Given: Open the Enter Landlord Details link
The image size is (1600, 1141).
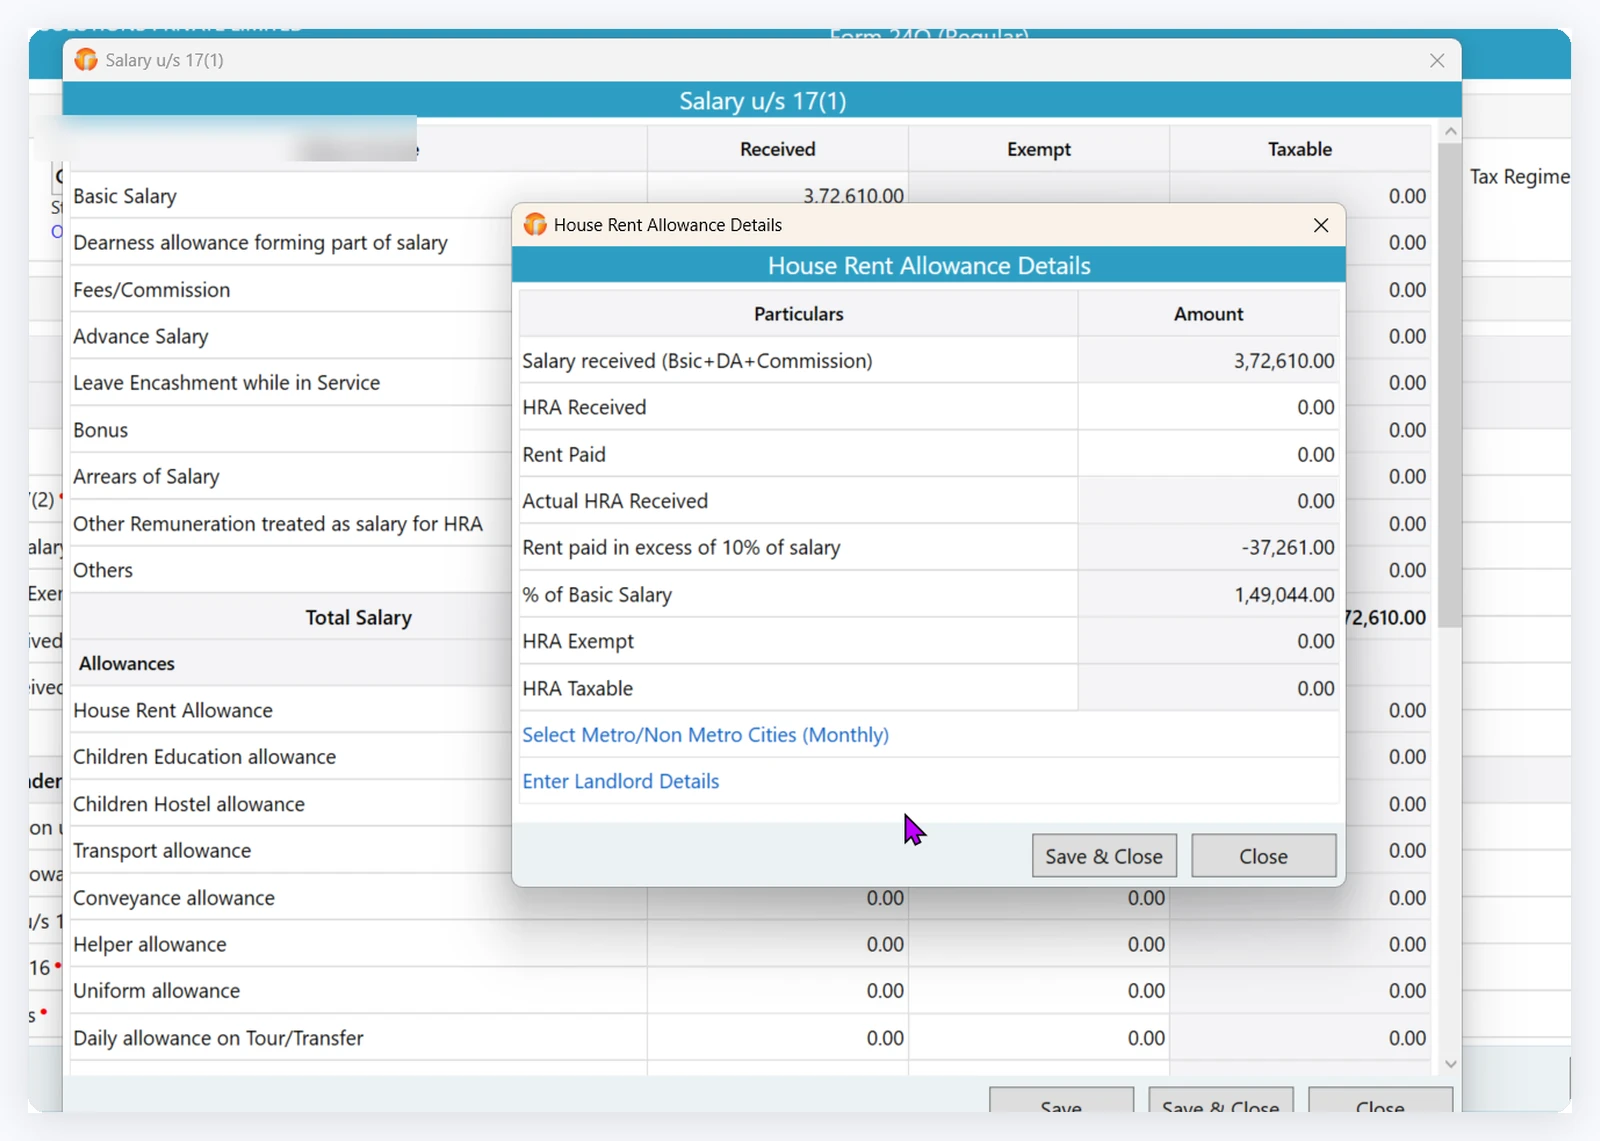Looking at the screenshot, I should 620,781.
